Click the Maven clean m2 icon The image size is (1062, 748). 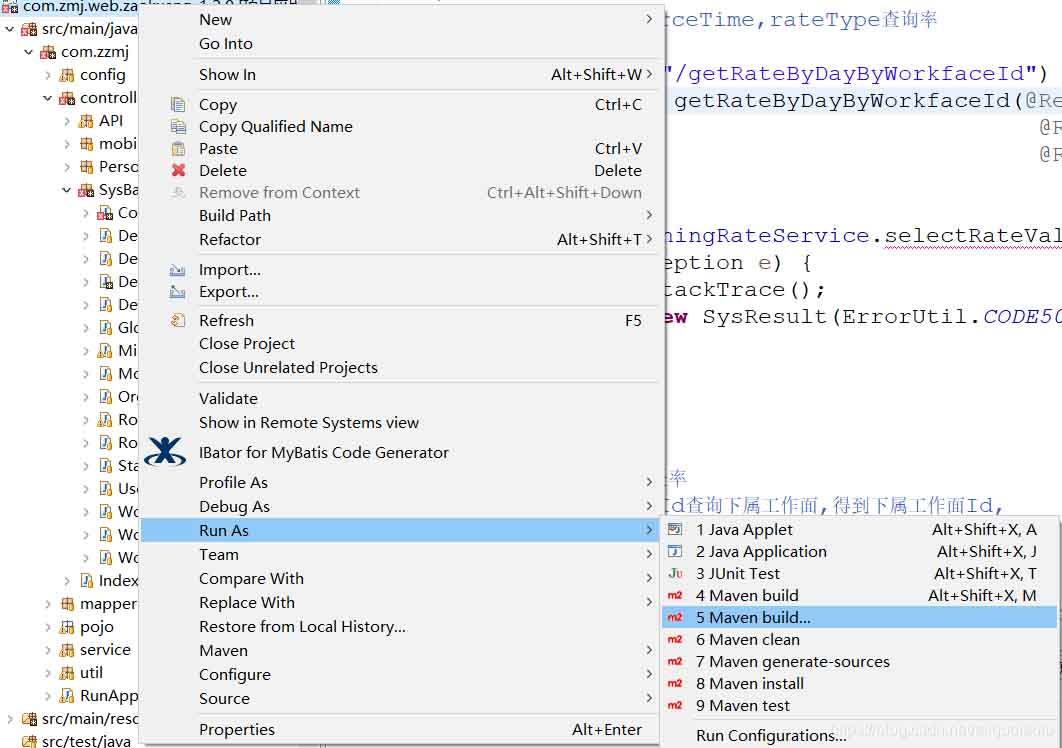[x=675, y=640]
